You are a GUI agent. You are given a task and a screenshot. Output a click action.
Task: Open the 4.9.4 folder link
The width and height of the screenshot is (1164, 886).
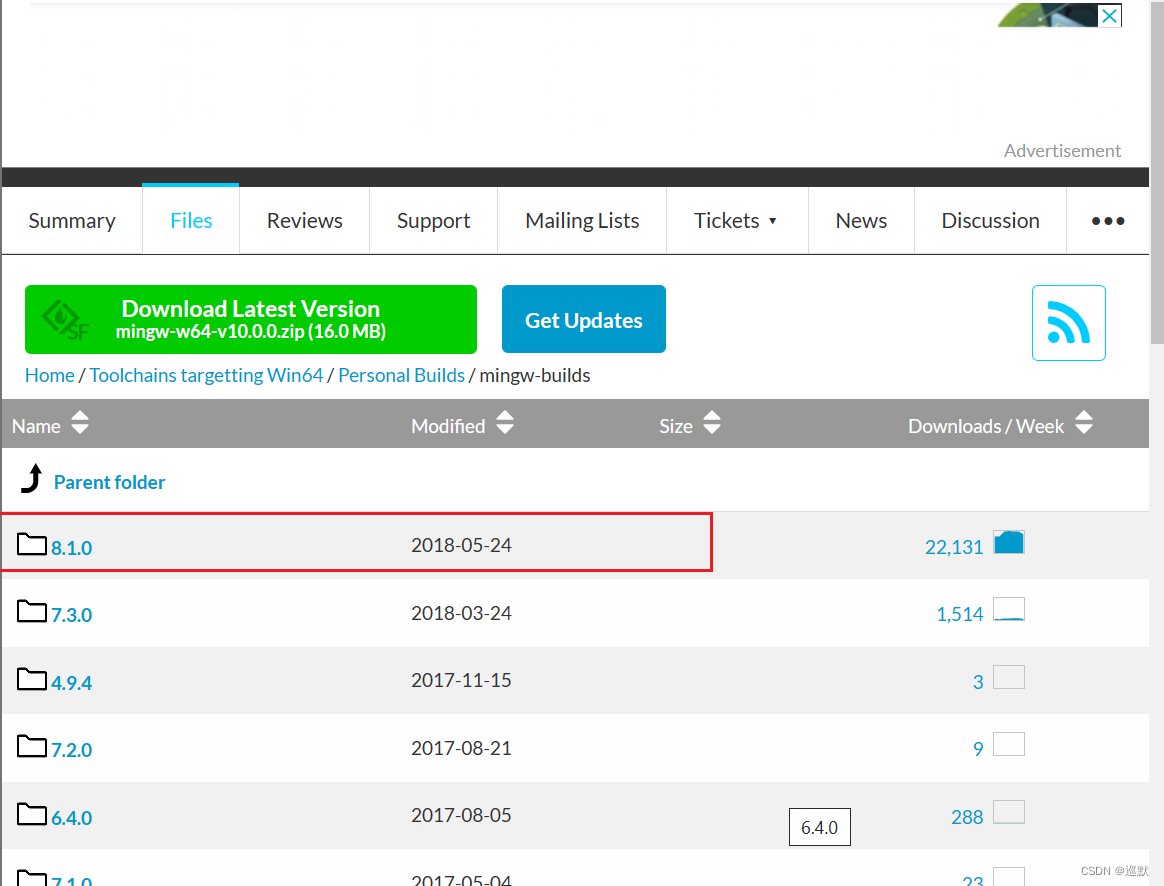click(x=71, y=683)
